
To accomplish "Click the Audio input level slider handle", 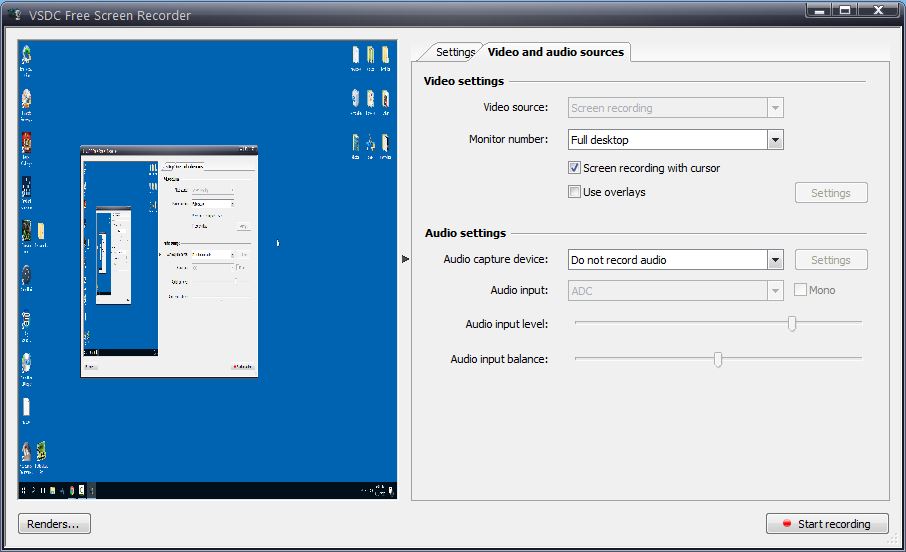I will pyautogui.click(x=792, y=323).
